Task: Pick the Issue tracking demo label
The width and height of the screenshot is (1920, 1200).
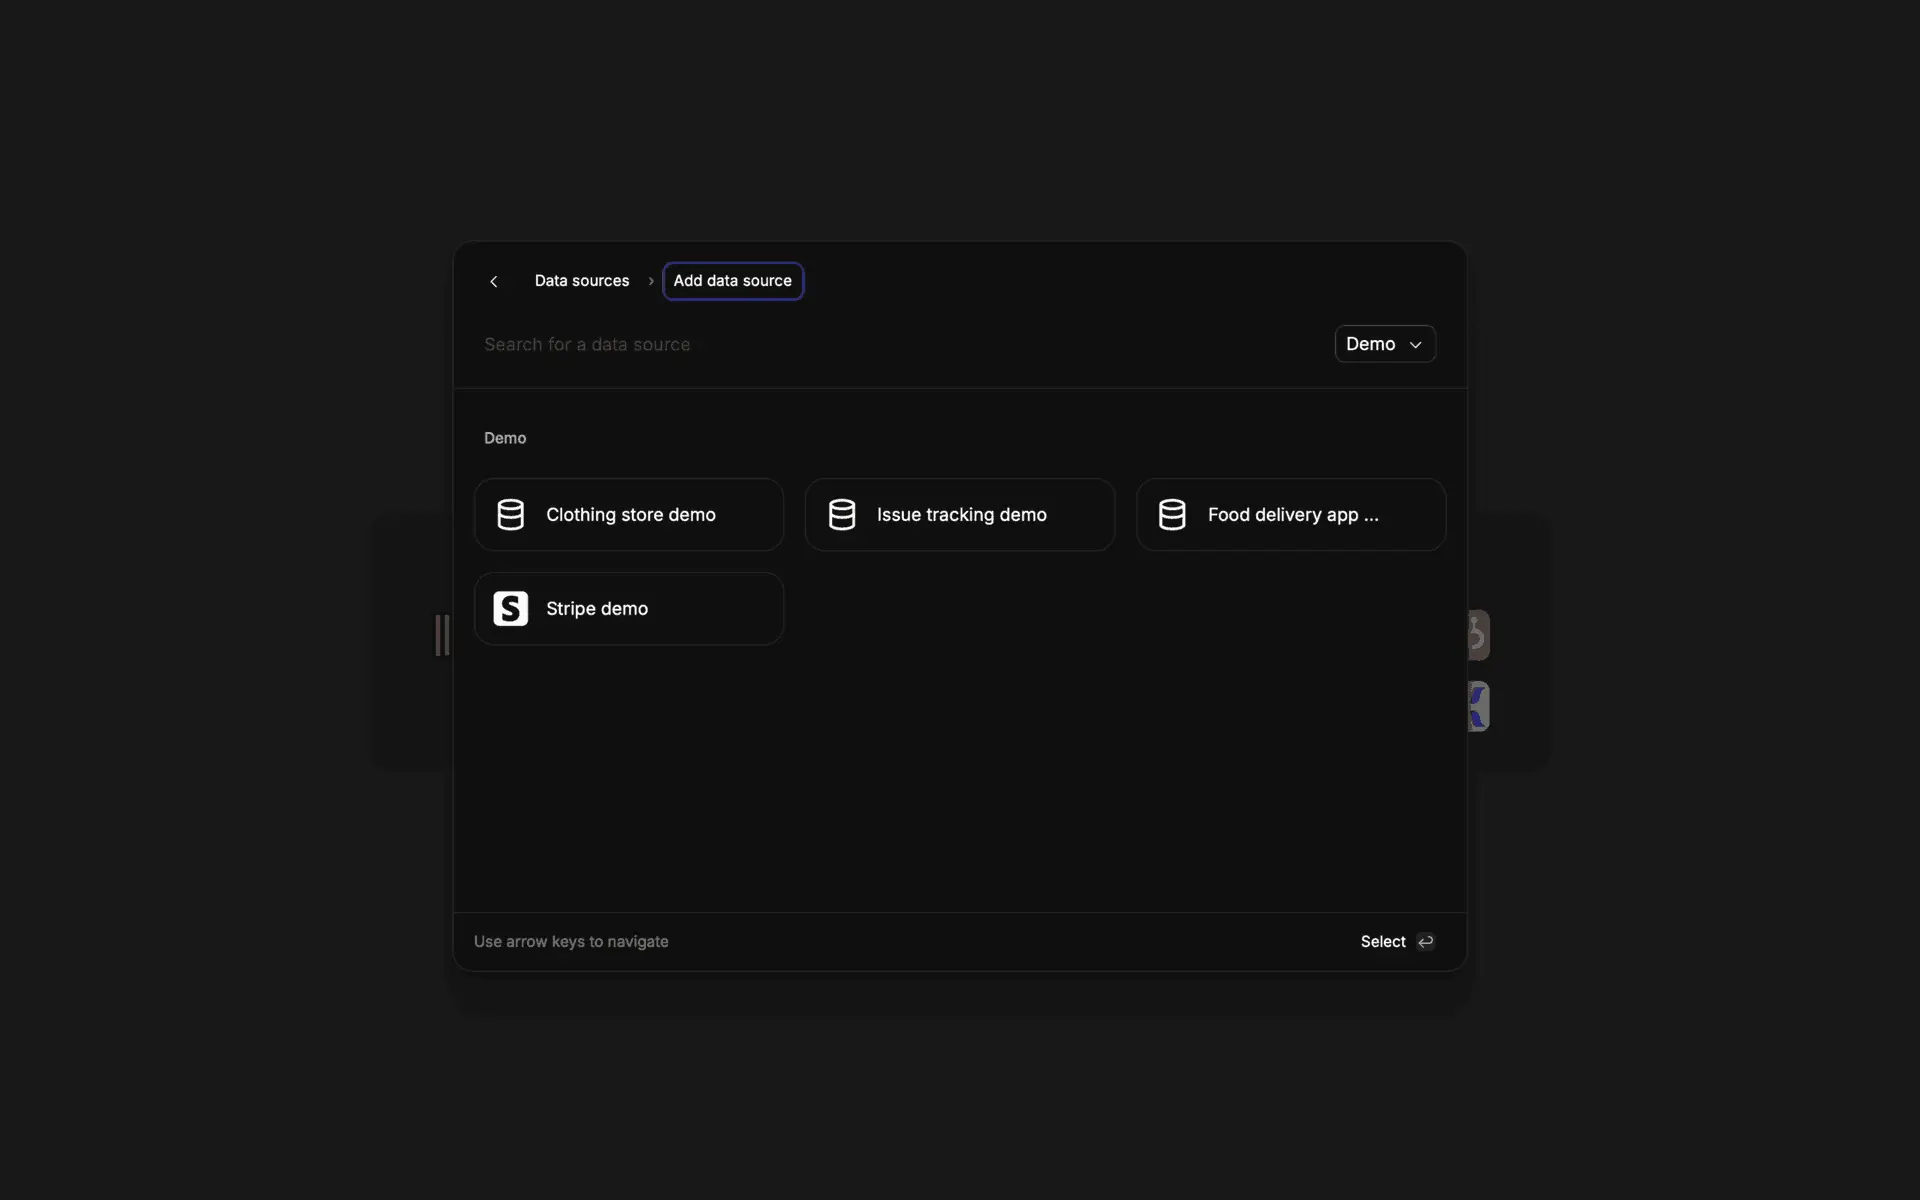Action: tap(961, 515)
